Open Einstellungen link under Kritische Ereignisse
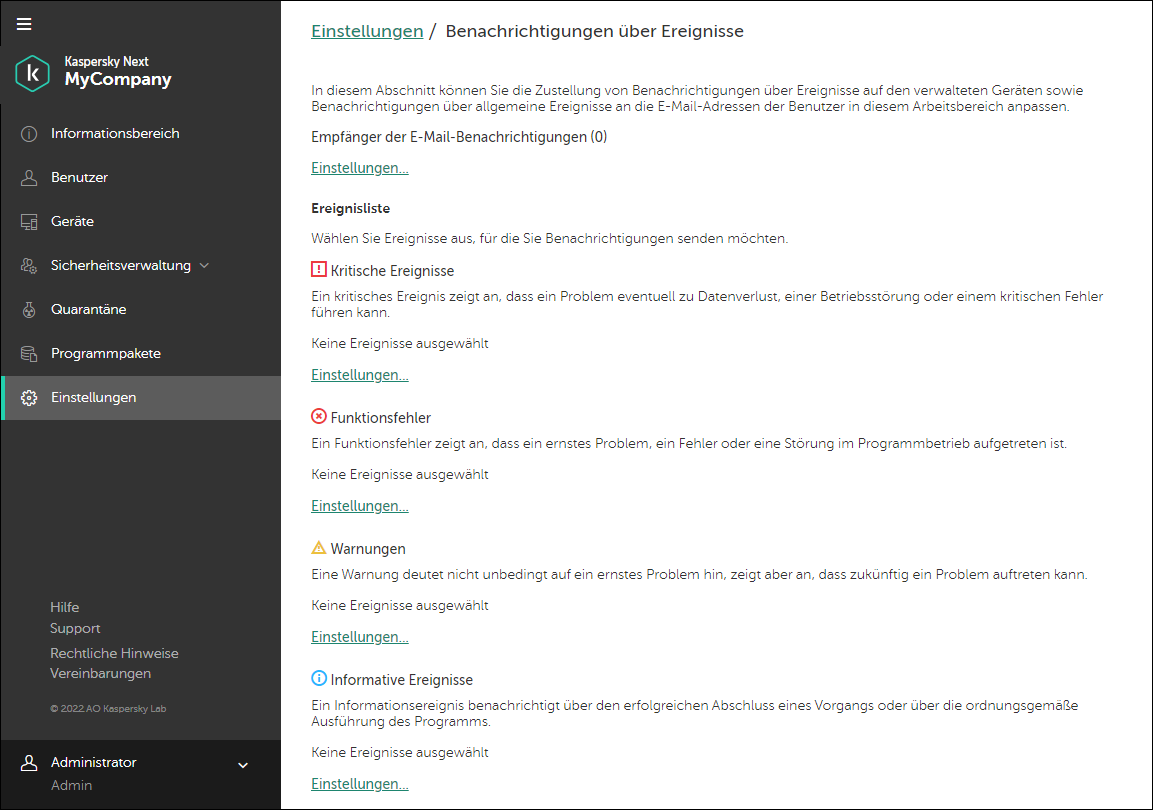1153x810 pixels. [x=360, y=375]
